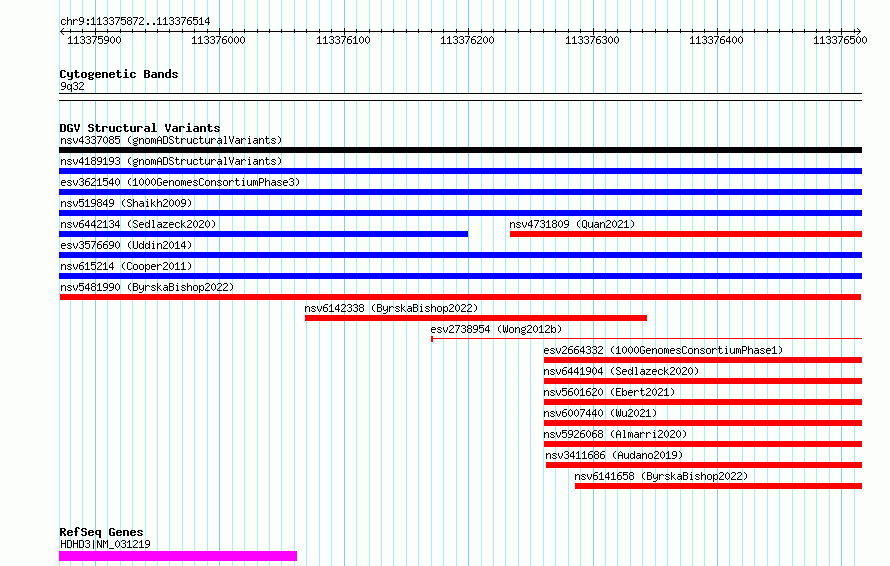
Task: Click the red nsv5601620 bar
Action: 703,403
